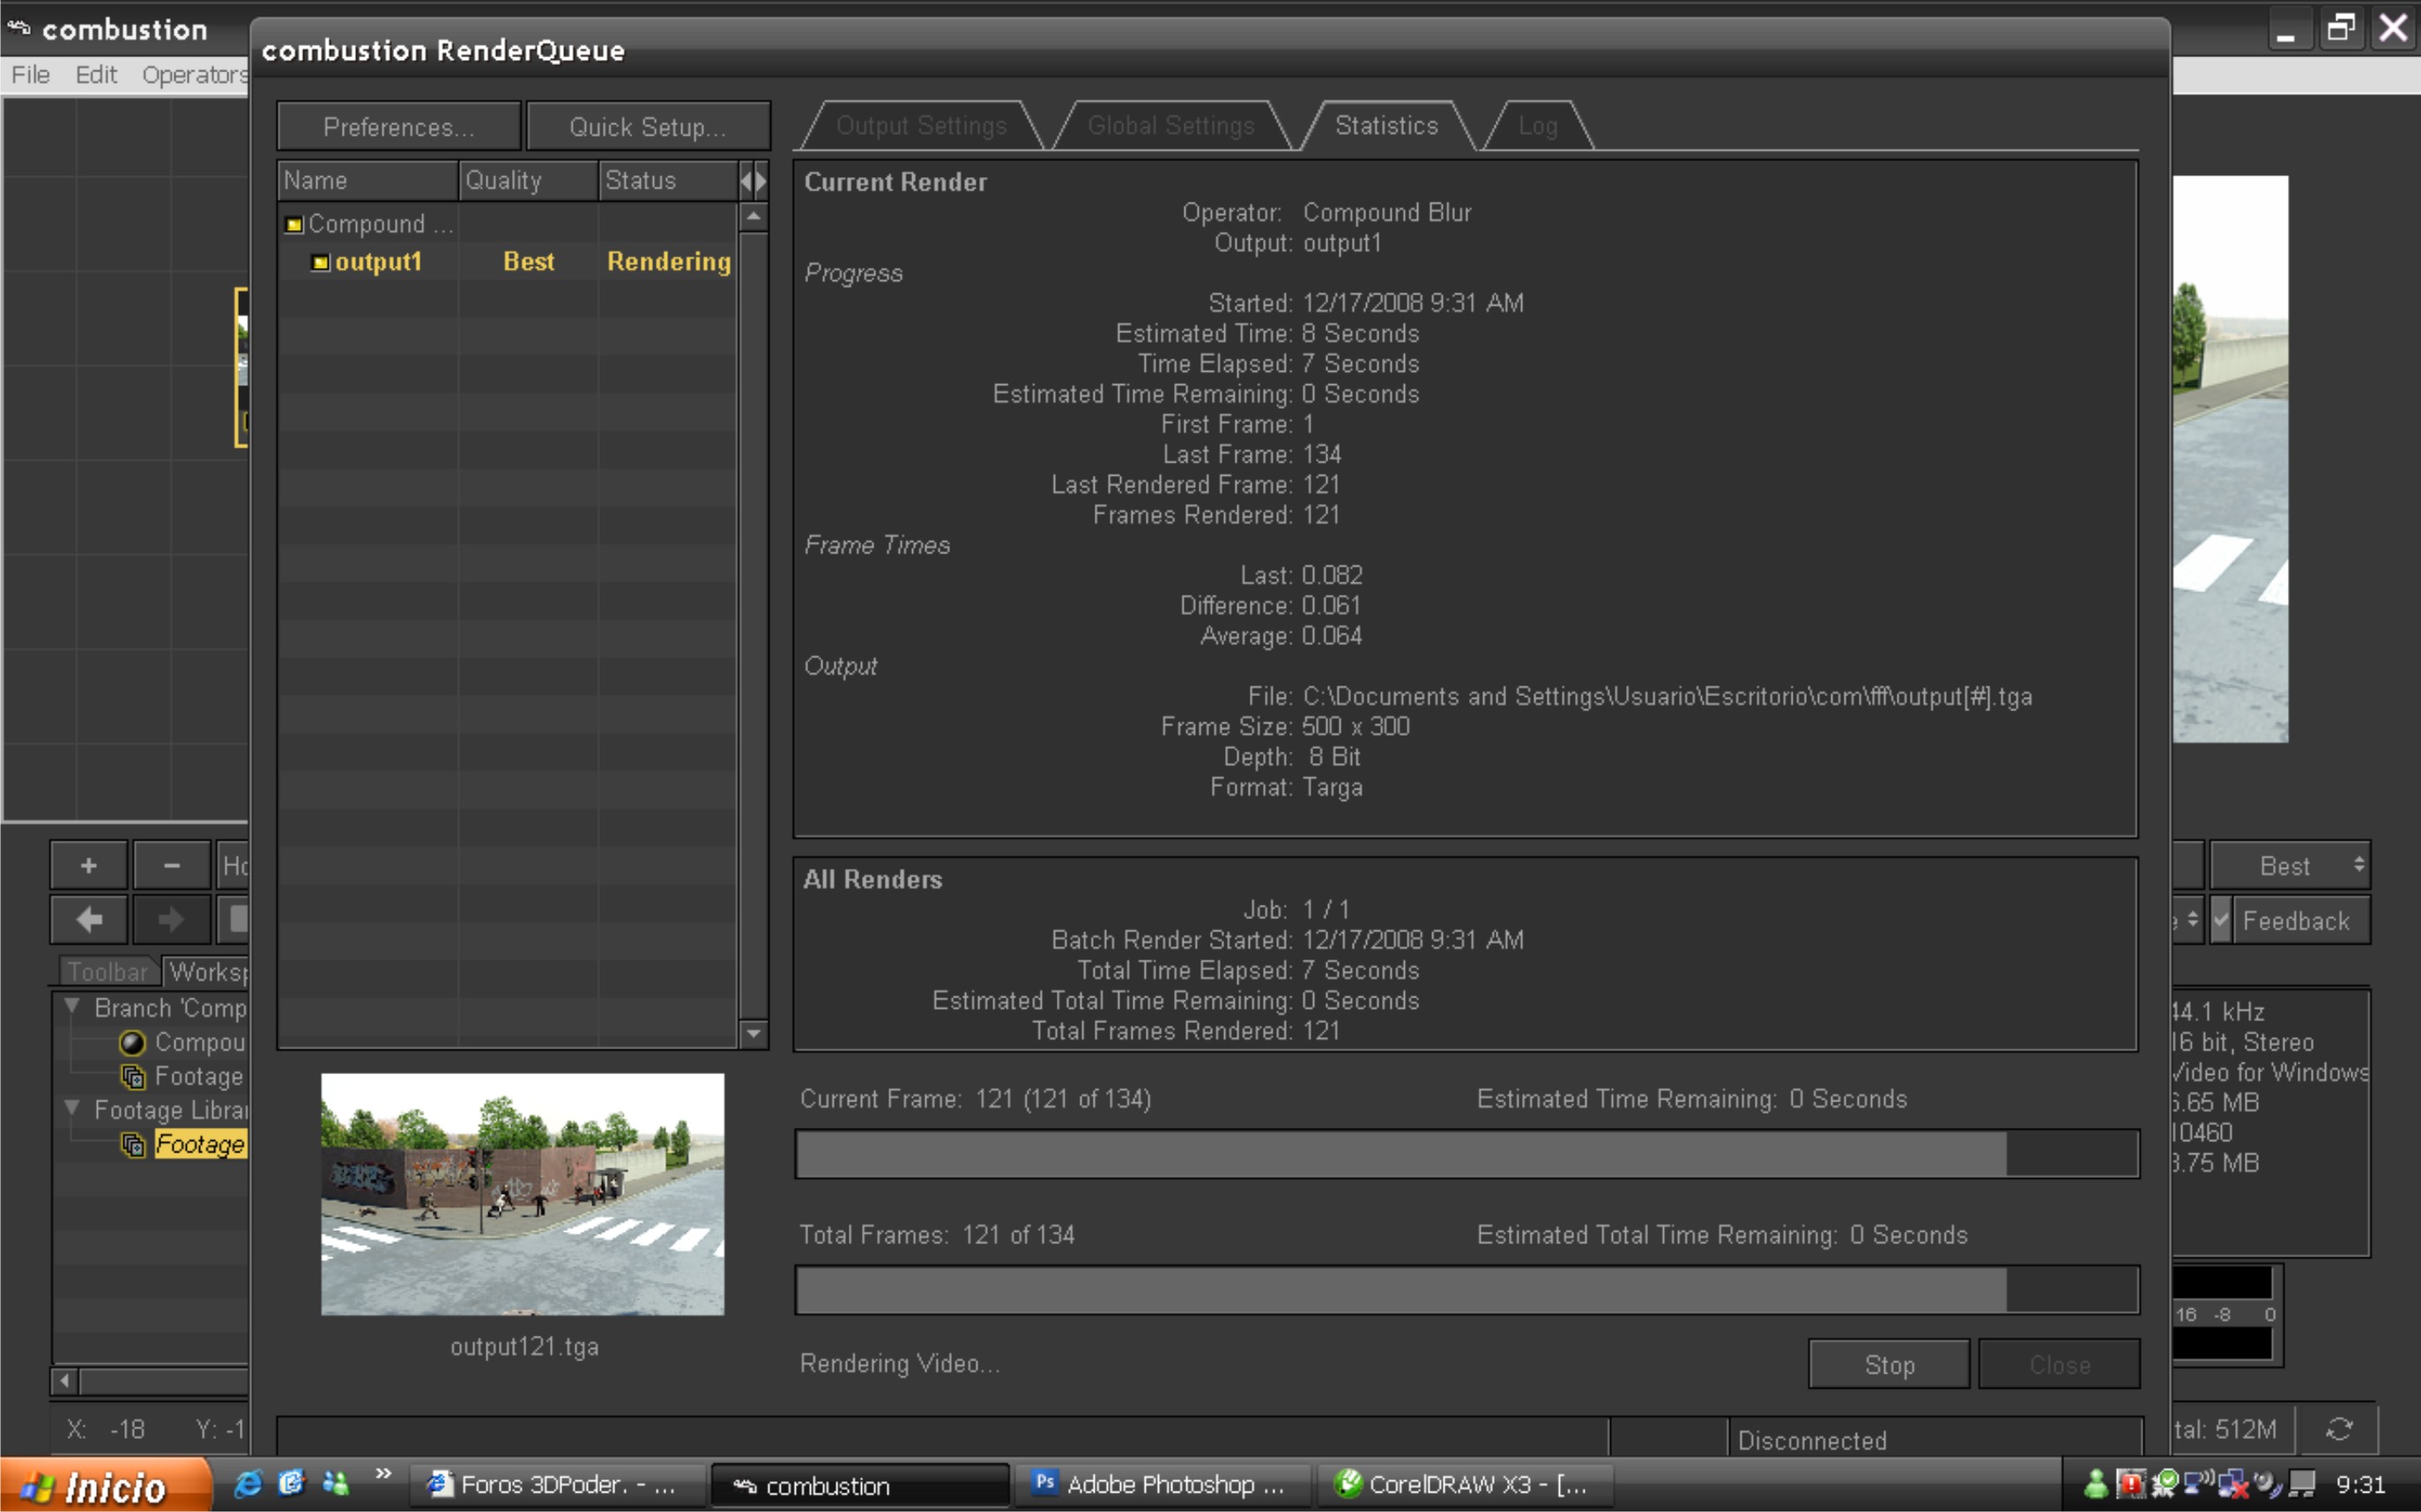Toggle the Feedback checkbox

[x=2221, y=921]
